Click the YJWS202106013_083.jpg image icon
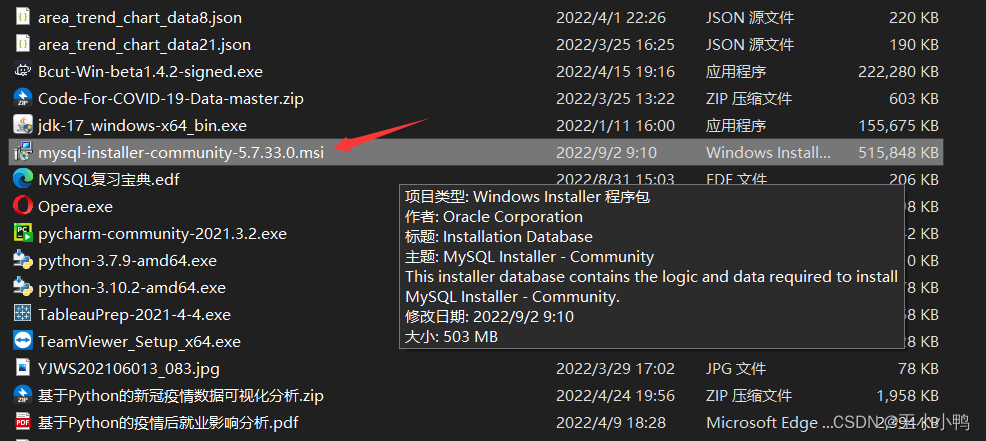986x441 pixels. (x=23, y=368)
